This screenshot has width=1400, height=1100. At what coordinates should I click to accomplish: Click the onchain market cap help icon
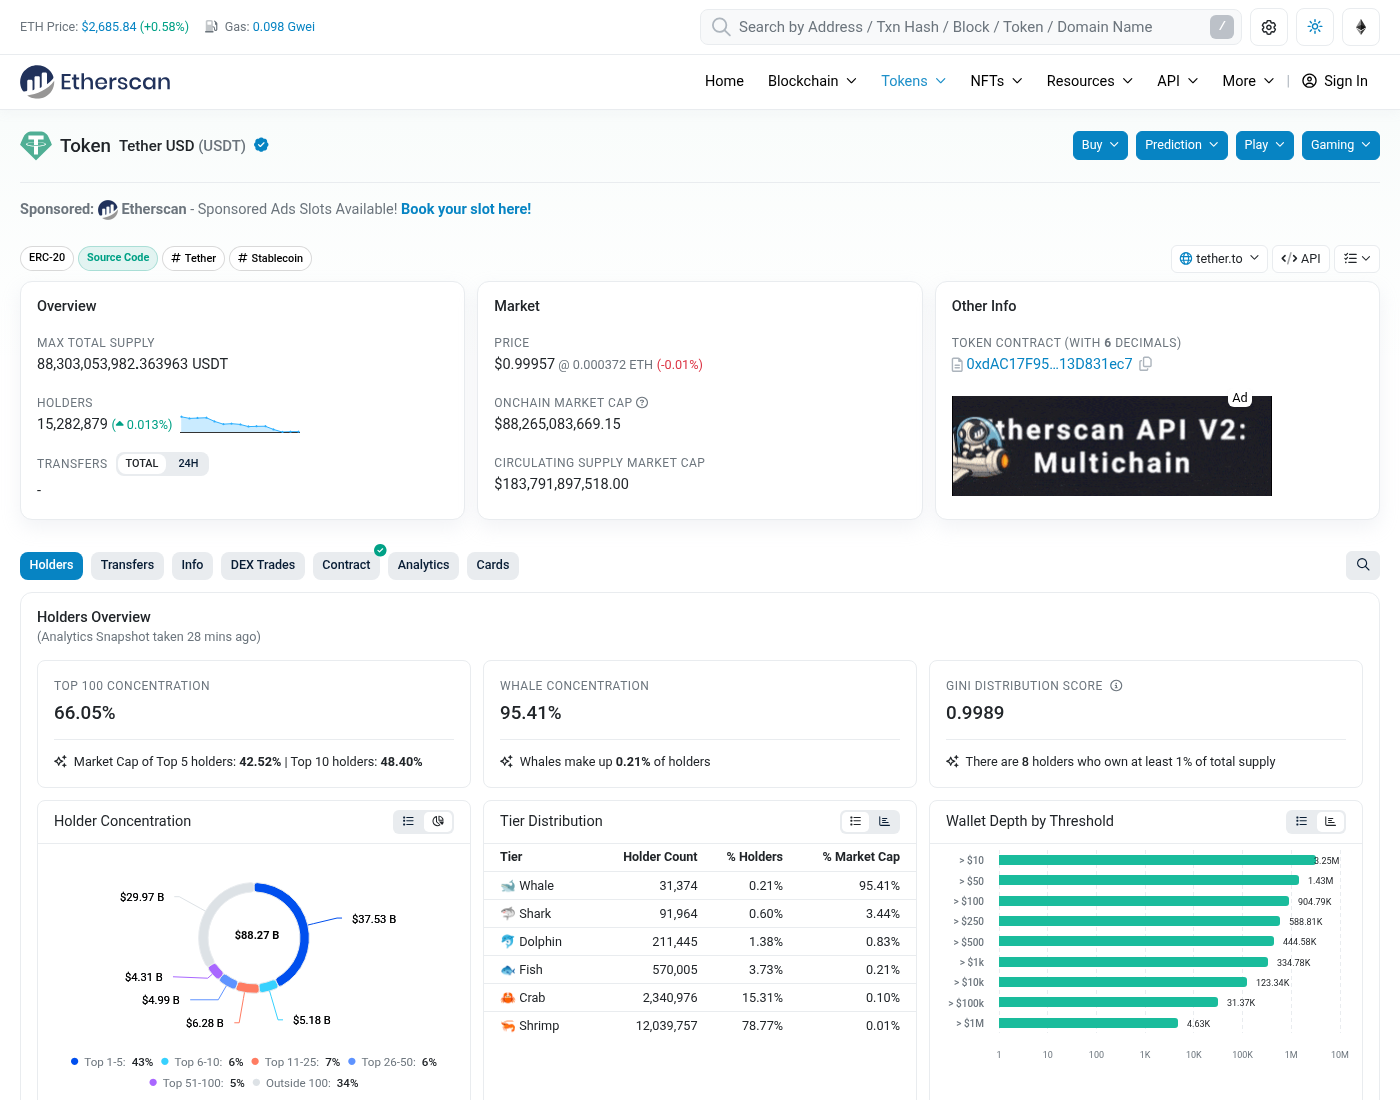pyautogui.click(x=642, y=403)
